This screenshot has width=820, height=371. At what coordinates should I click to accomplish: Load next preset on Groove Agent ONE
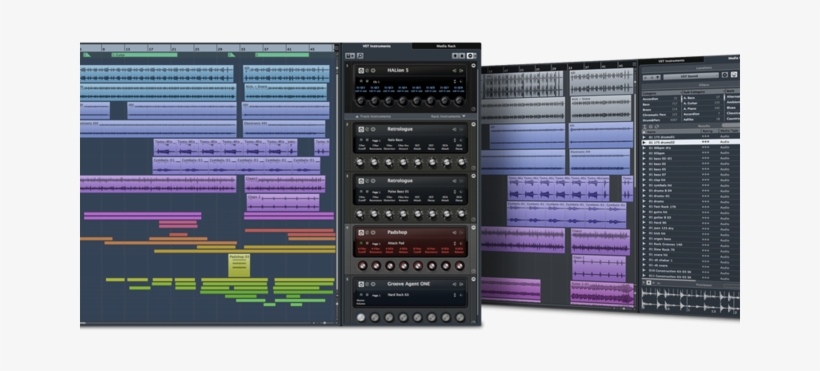pyautogui.click(x=461, y=284)
